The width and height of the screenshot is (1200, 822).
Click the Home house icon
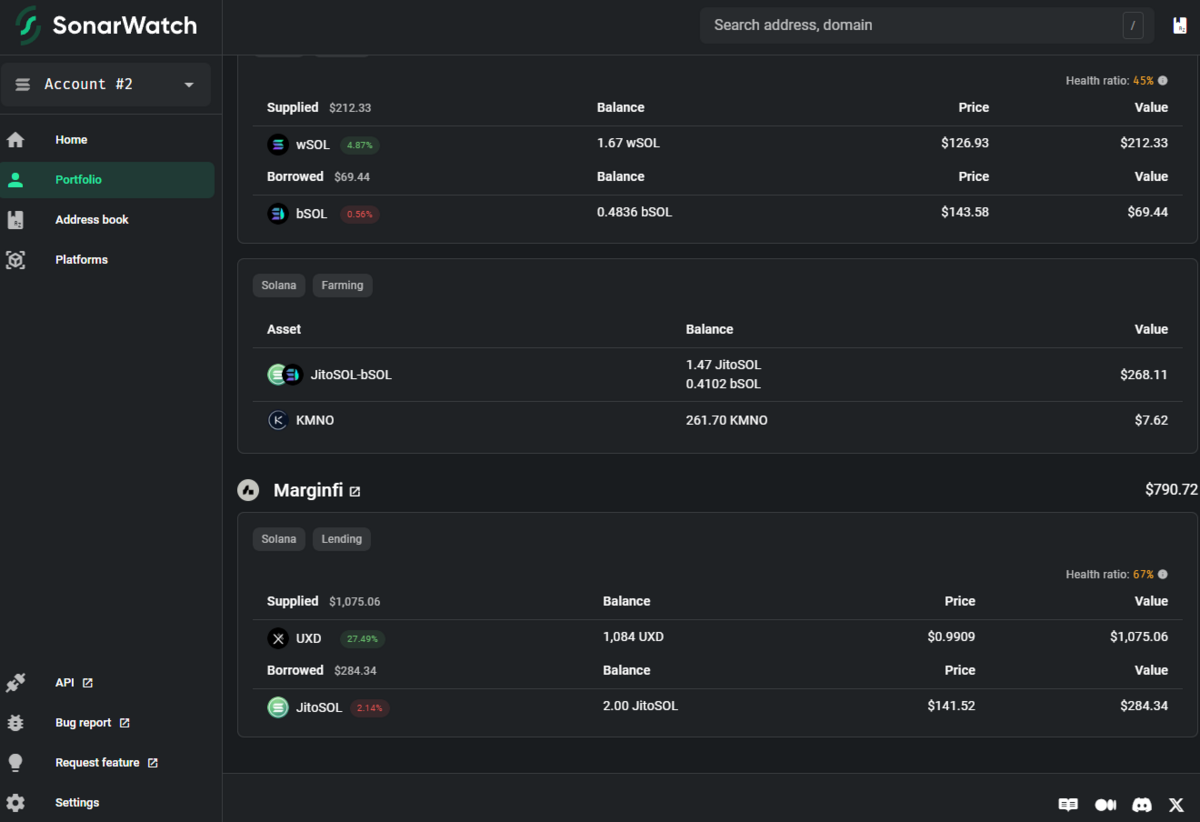[15, 140]
